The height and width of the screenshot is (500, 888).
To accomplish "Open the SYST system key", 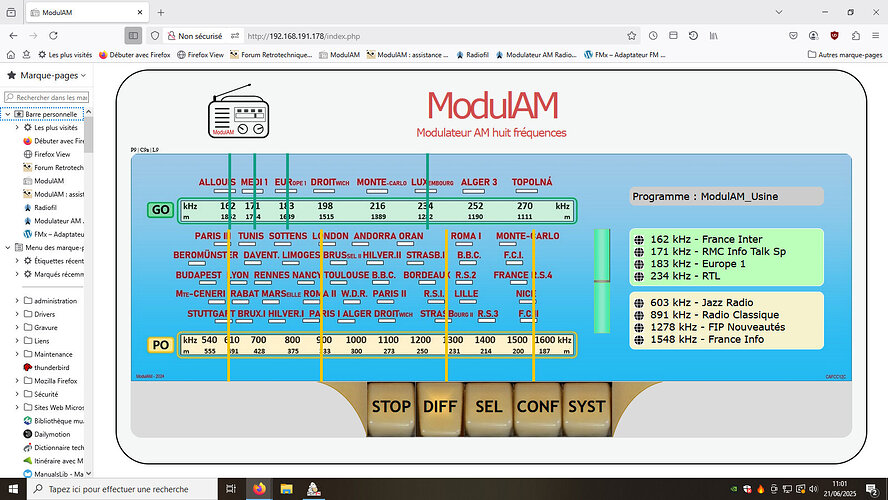I will pyautogui.click(x=587, y=408).
